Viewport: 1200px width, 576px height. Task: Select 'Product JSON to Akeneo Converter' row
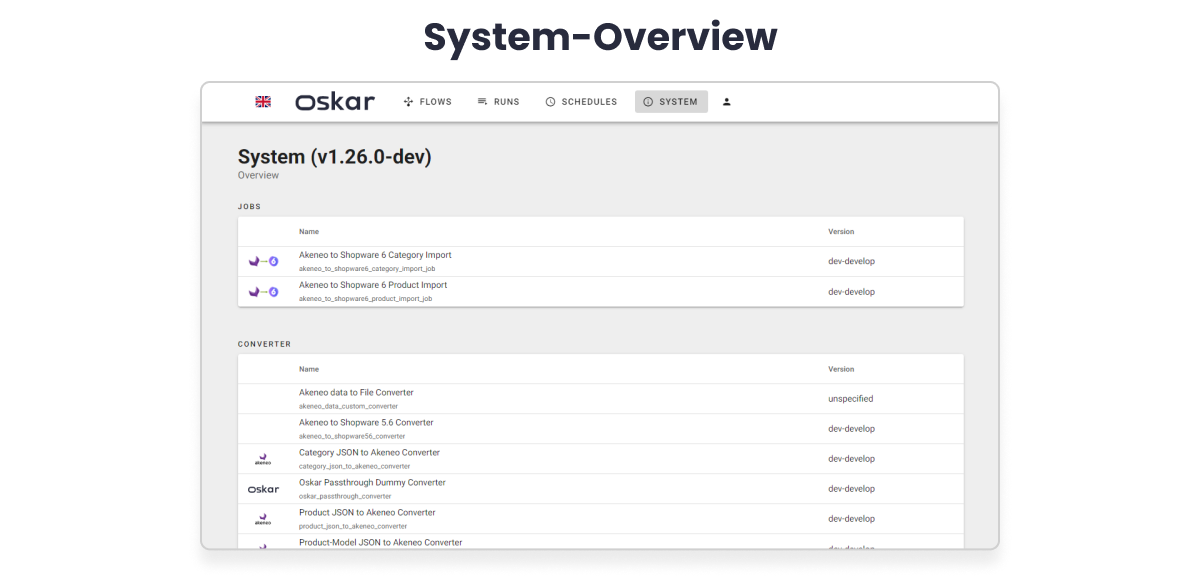601,519
